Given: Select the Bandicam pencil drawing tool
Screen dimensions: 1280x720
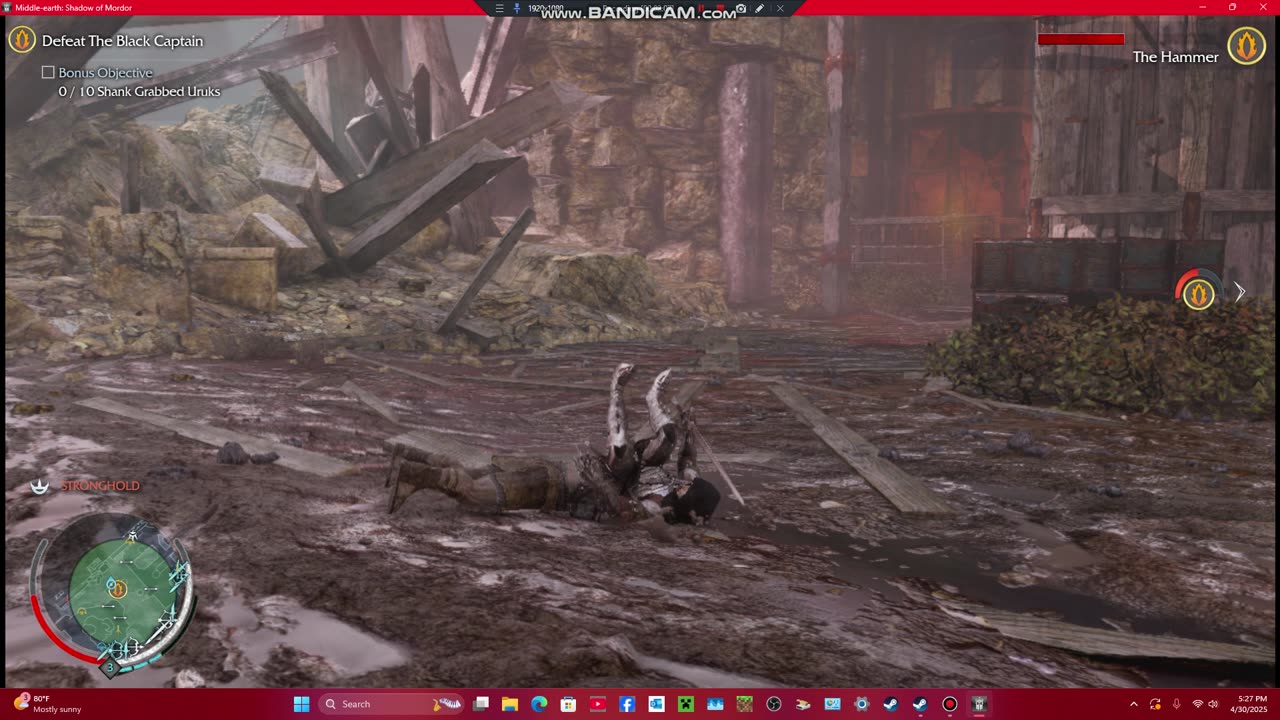Looking at the screenshot, I should (x=760, y=8).
